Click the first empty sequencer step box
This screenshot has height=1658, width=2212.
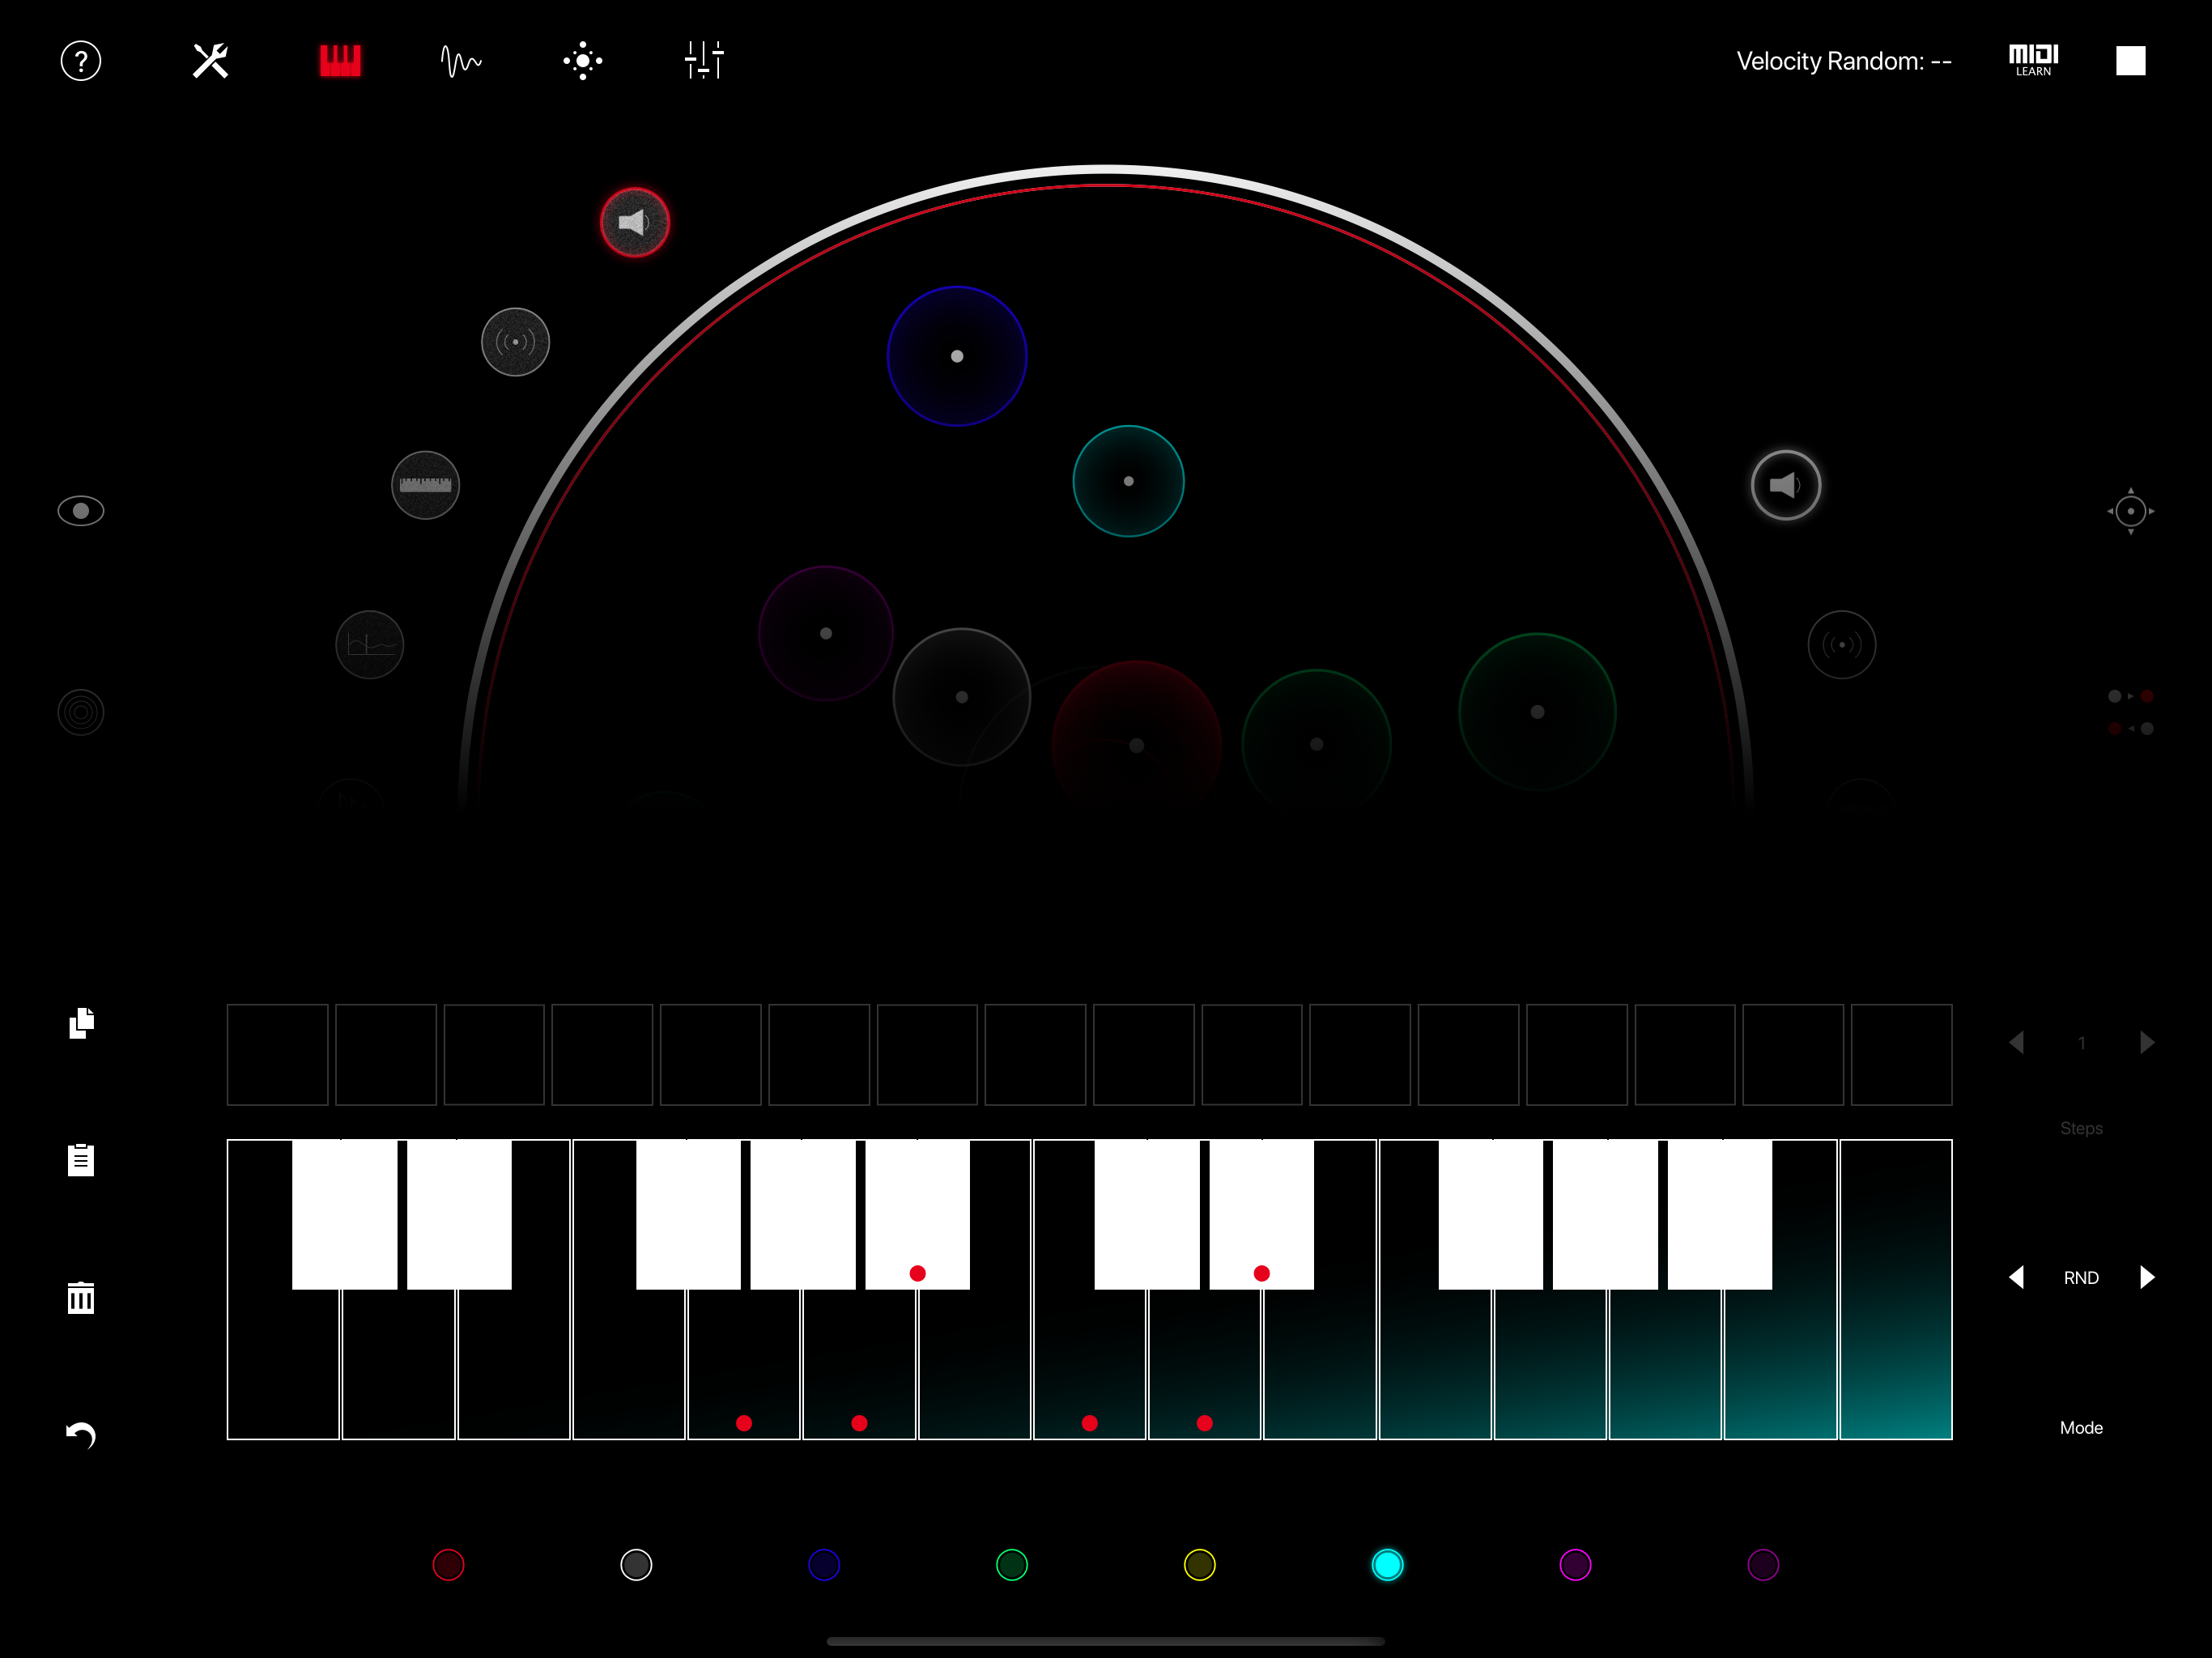pyautogui.click(x=277, y=1054)
